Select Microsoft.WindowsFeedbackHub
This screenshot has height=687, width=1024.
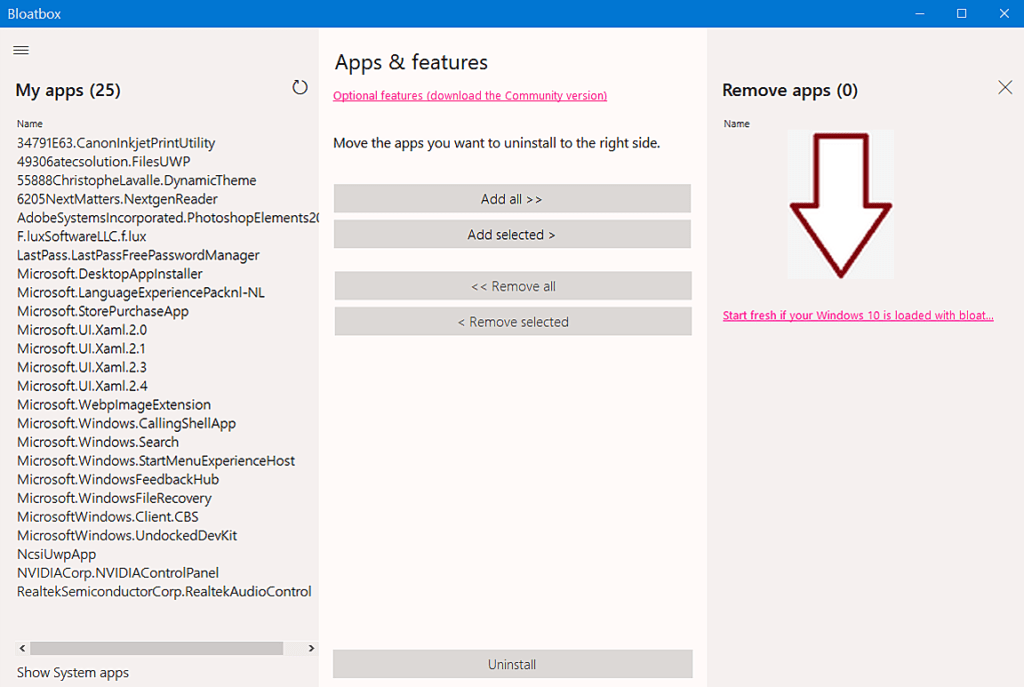click(118, 479)
